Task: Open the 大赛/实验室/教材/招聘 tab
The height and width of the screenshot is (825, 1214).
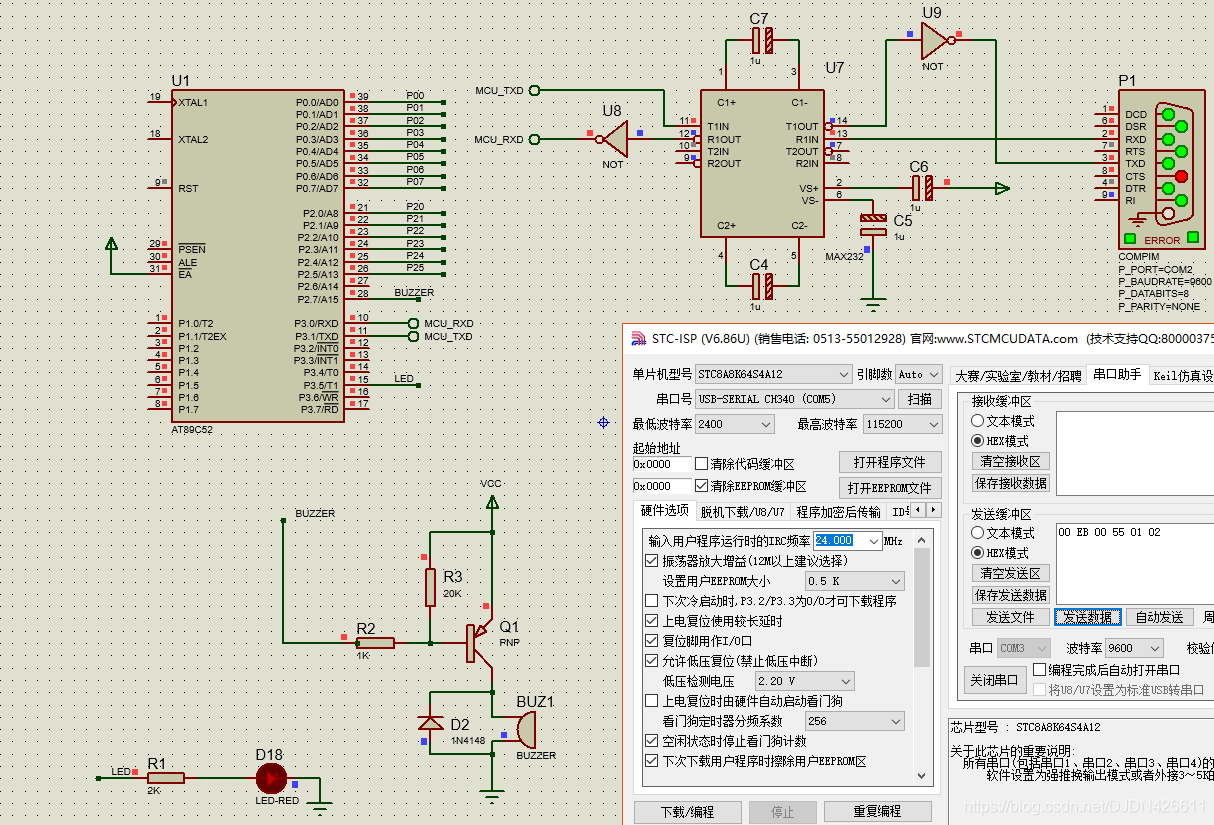Action: coord(1018,376)
